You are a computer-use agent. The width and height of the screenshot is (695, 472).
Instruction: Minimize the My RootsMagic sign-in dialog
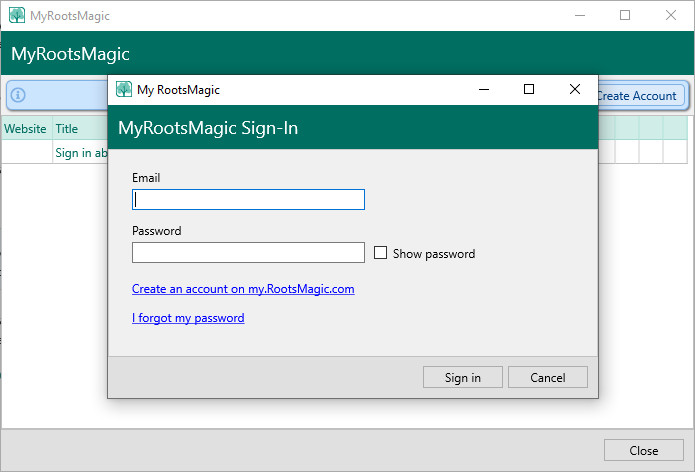[x=483, y=89]
